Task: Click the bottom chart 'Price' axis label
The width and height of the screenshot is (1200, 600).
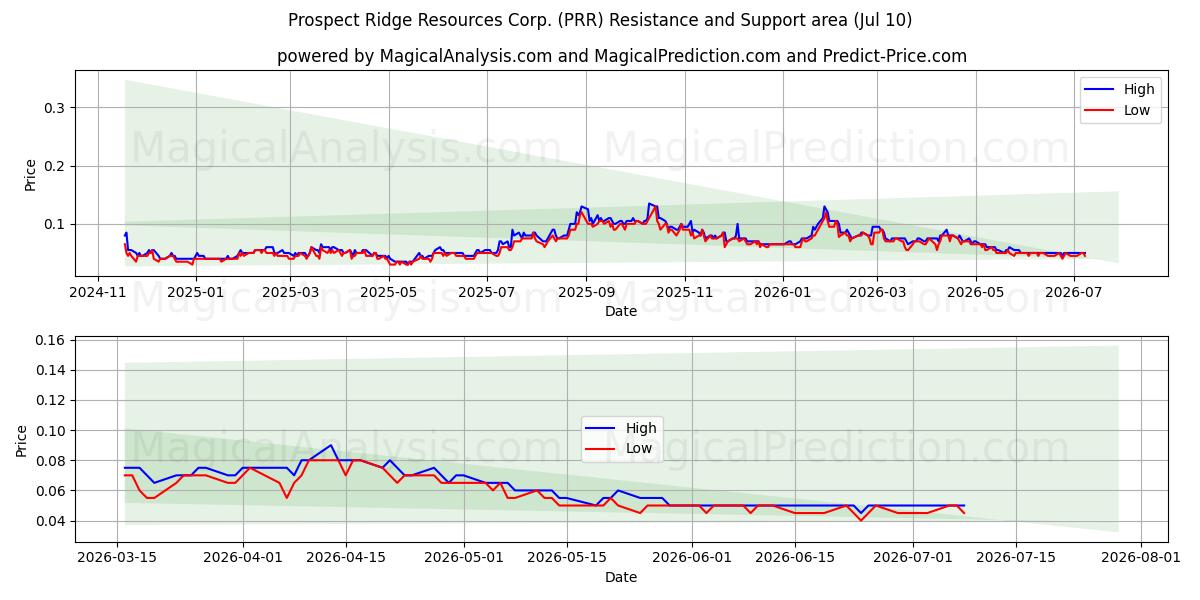Action: pyautogui.click(x=22, y=440)
